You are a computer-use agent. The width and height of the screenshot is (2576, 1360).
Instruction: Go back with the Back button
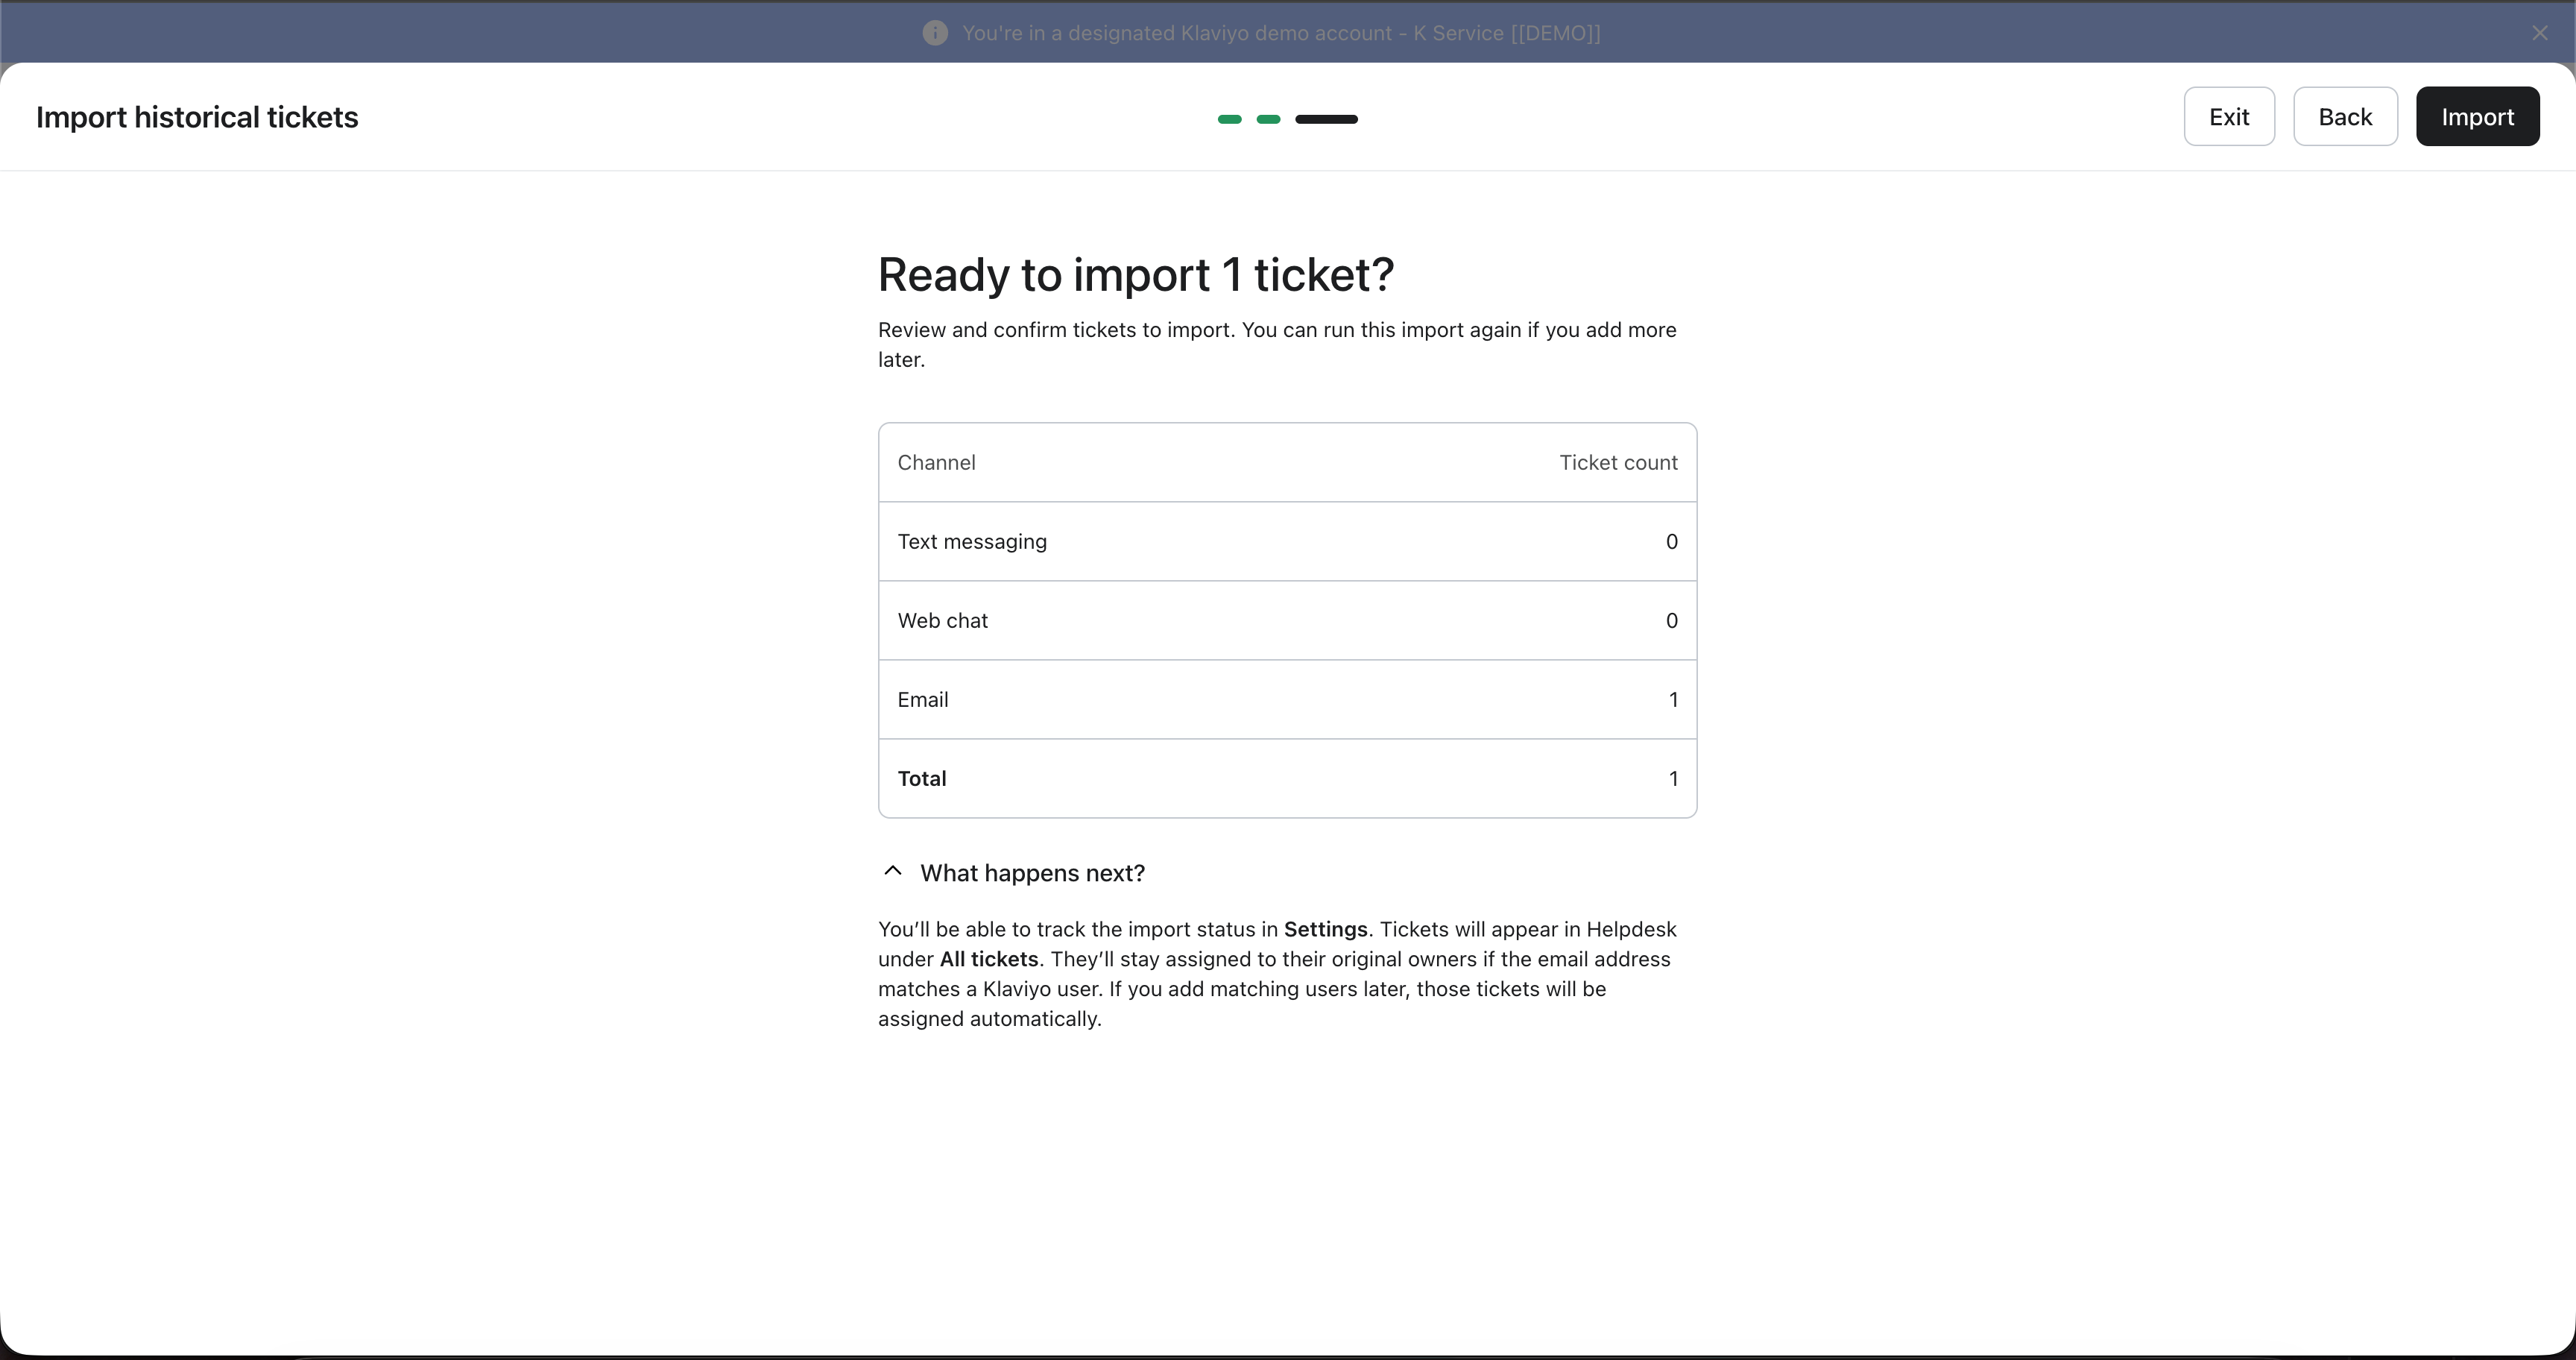click(2345, 117)
